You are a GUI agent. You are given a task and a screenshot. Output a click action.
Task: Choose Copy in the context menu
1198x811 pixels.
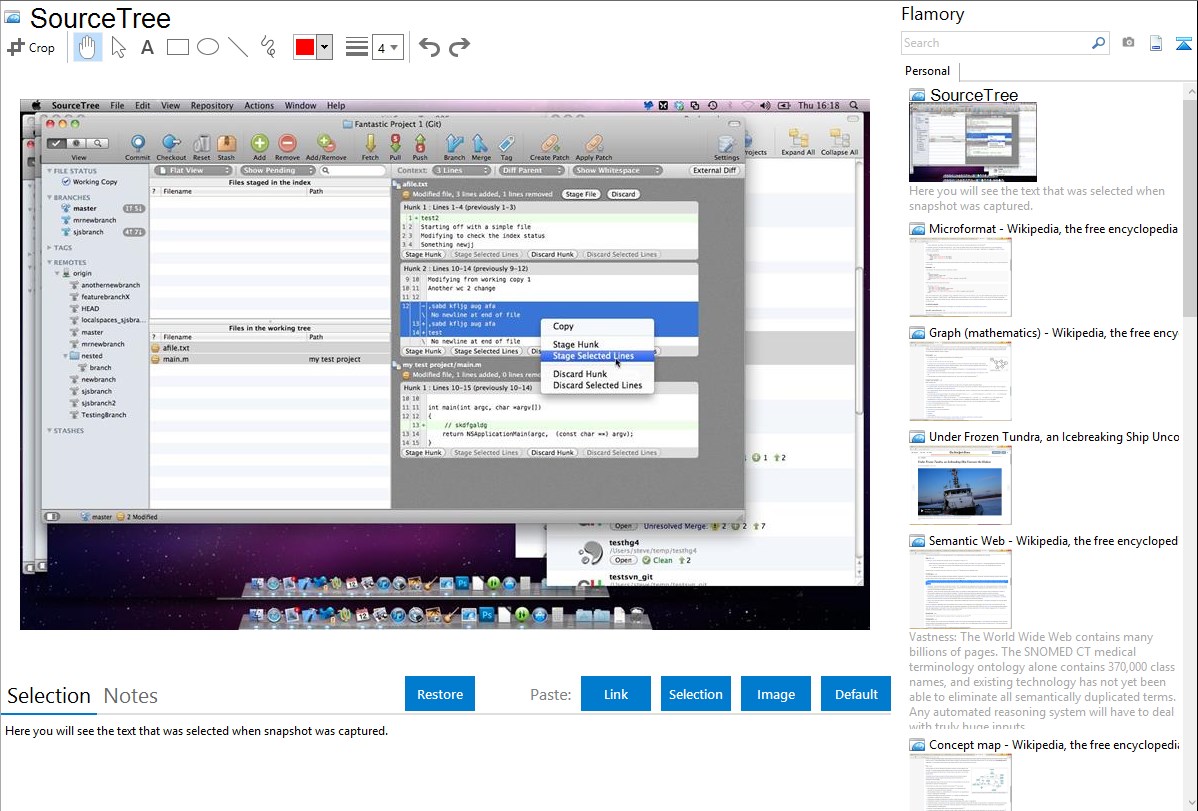(x=563, y=326)
